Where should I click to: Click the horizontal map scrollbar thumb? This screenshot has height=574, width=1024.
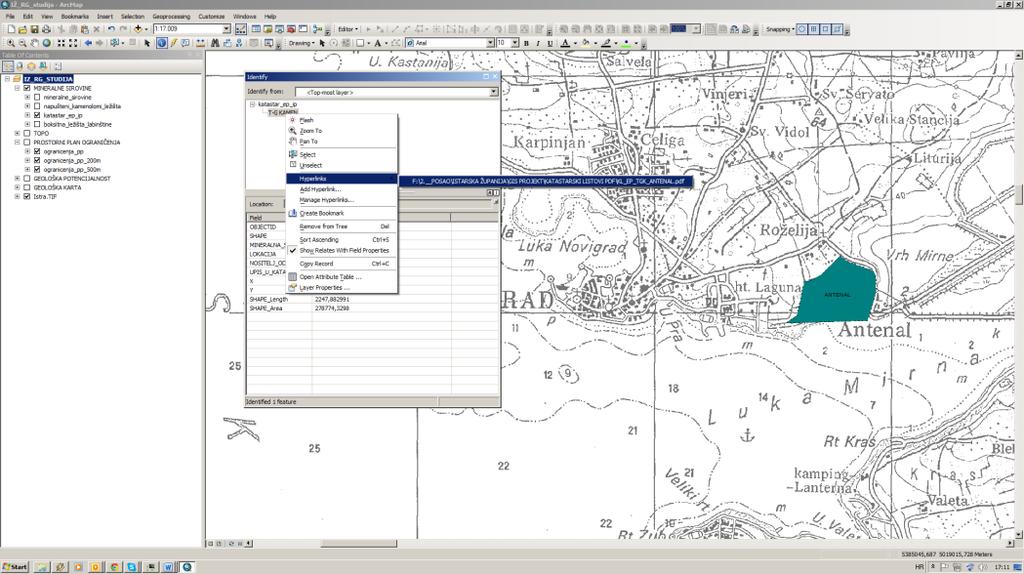pyautogui.click(x=359, y=543)
